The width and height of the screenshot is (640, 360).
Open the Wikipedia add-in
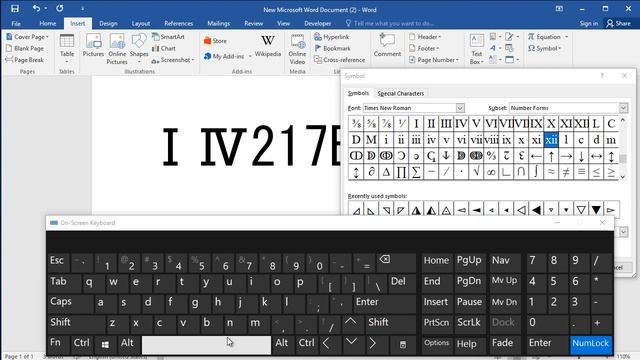click(x=268, y=46)
